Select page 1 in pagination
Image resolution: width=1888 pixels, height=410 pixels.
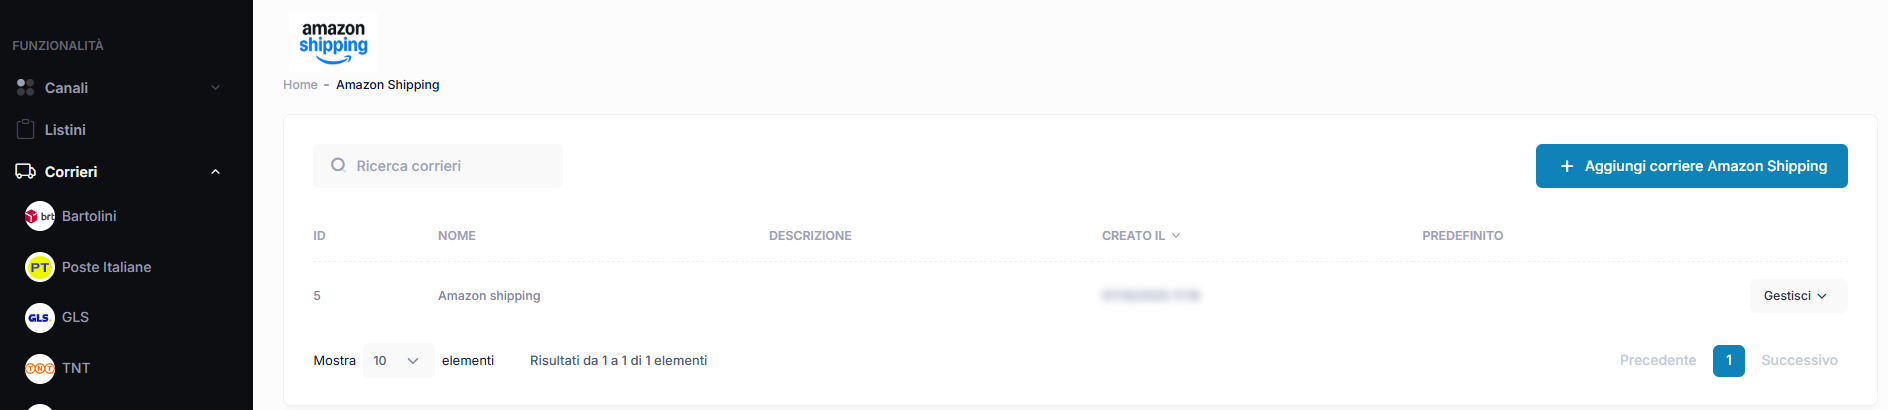(1728, 361)
